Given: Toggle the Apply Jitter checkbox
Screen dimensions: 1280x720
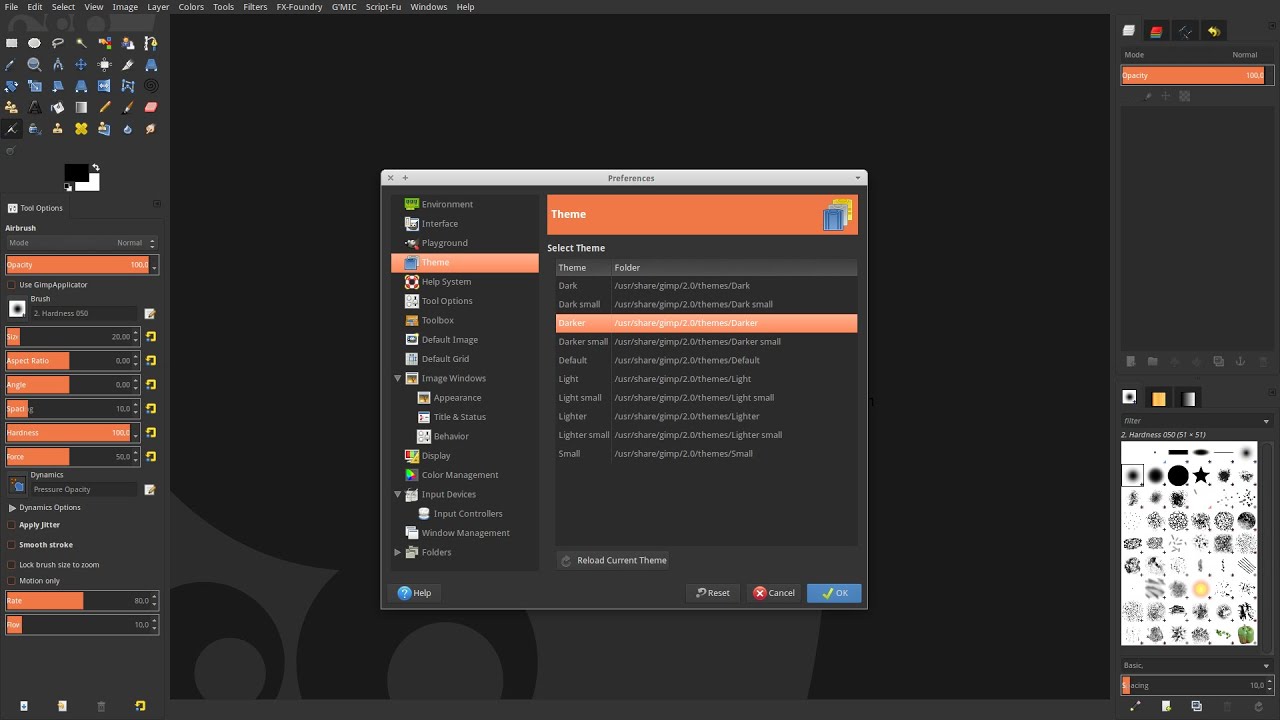Looking at the screenshot, I should (x=11, y=525).
